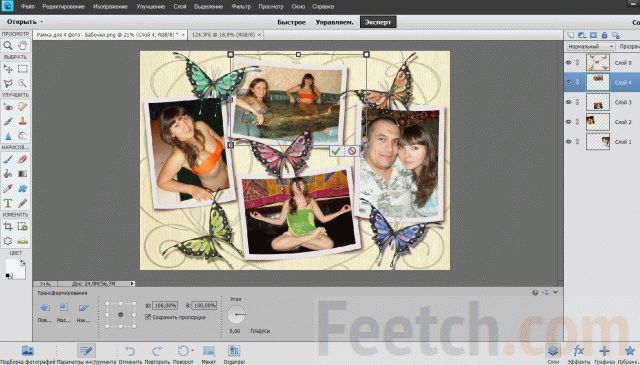The width and height of the screenshot is (640, 365).
Task: Choose the Skew transform mode icon
Action: click(x=83, y=308)
